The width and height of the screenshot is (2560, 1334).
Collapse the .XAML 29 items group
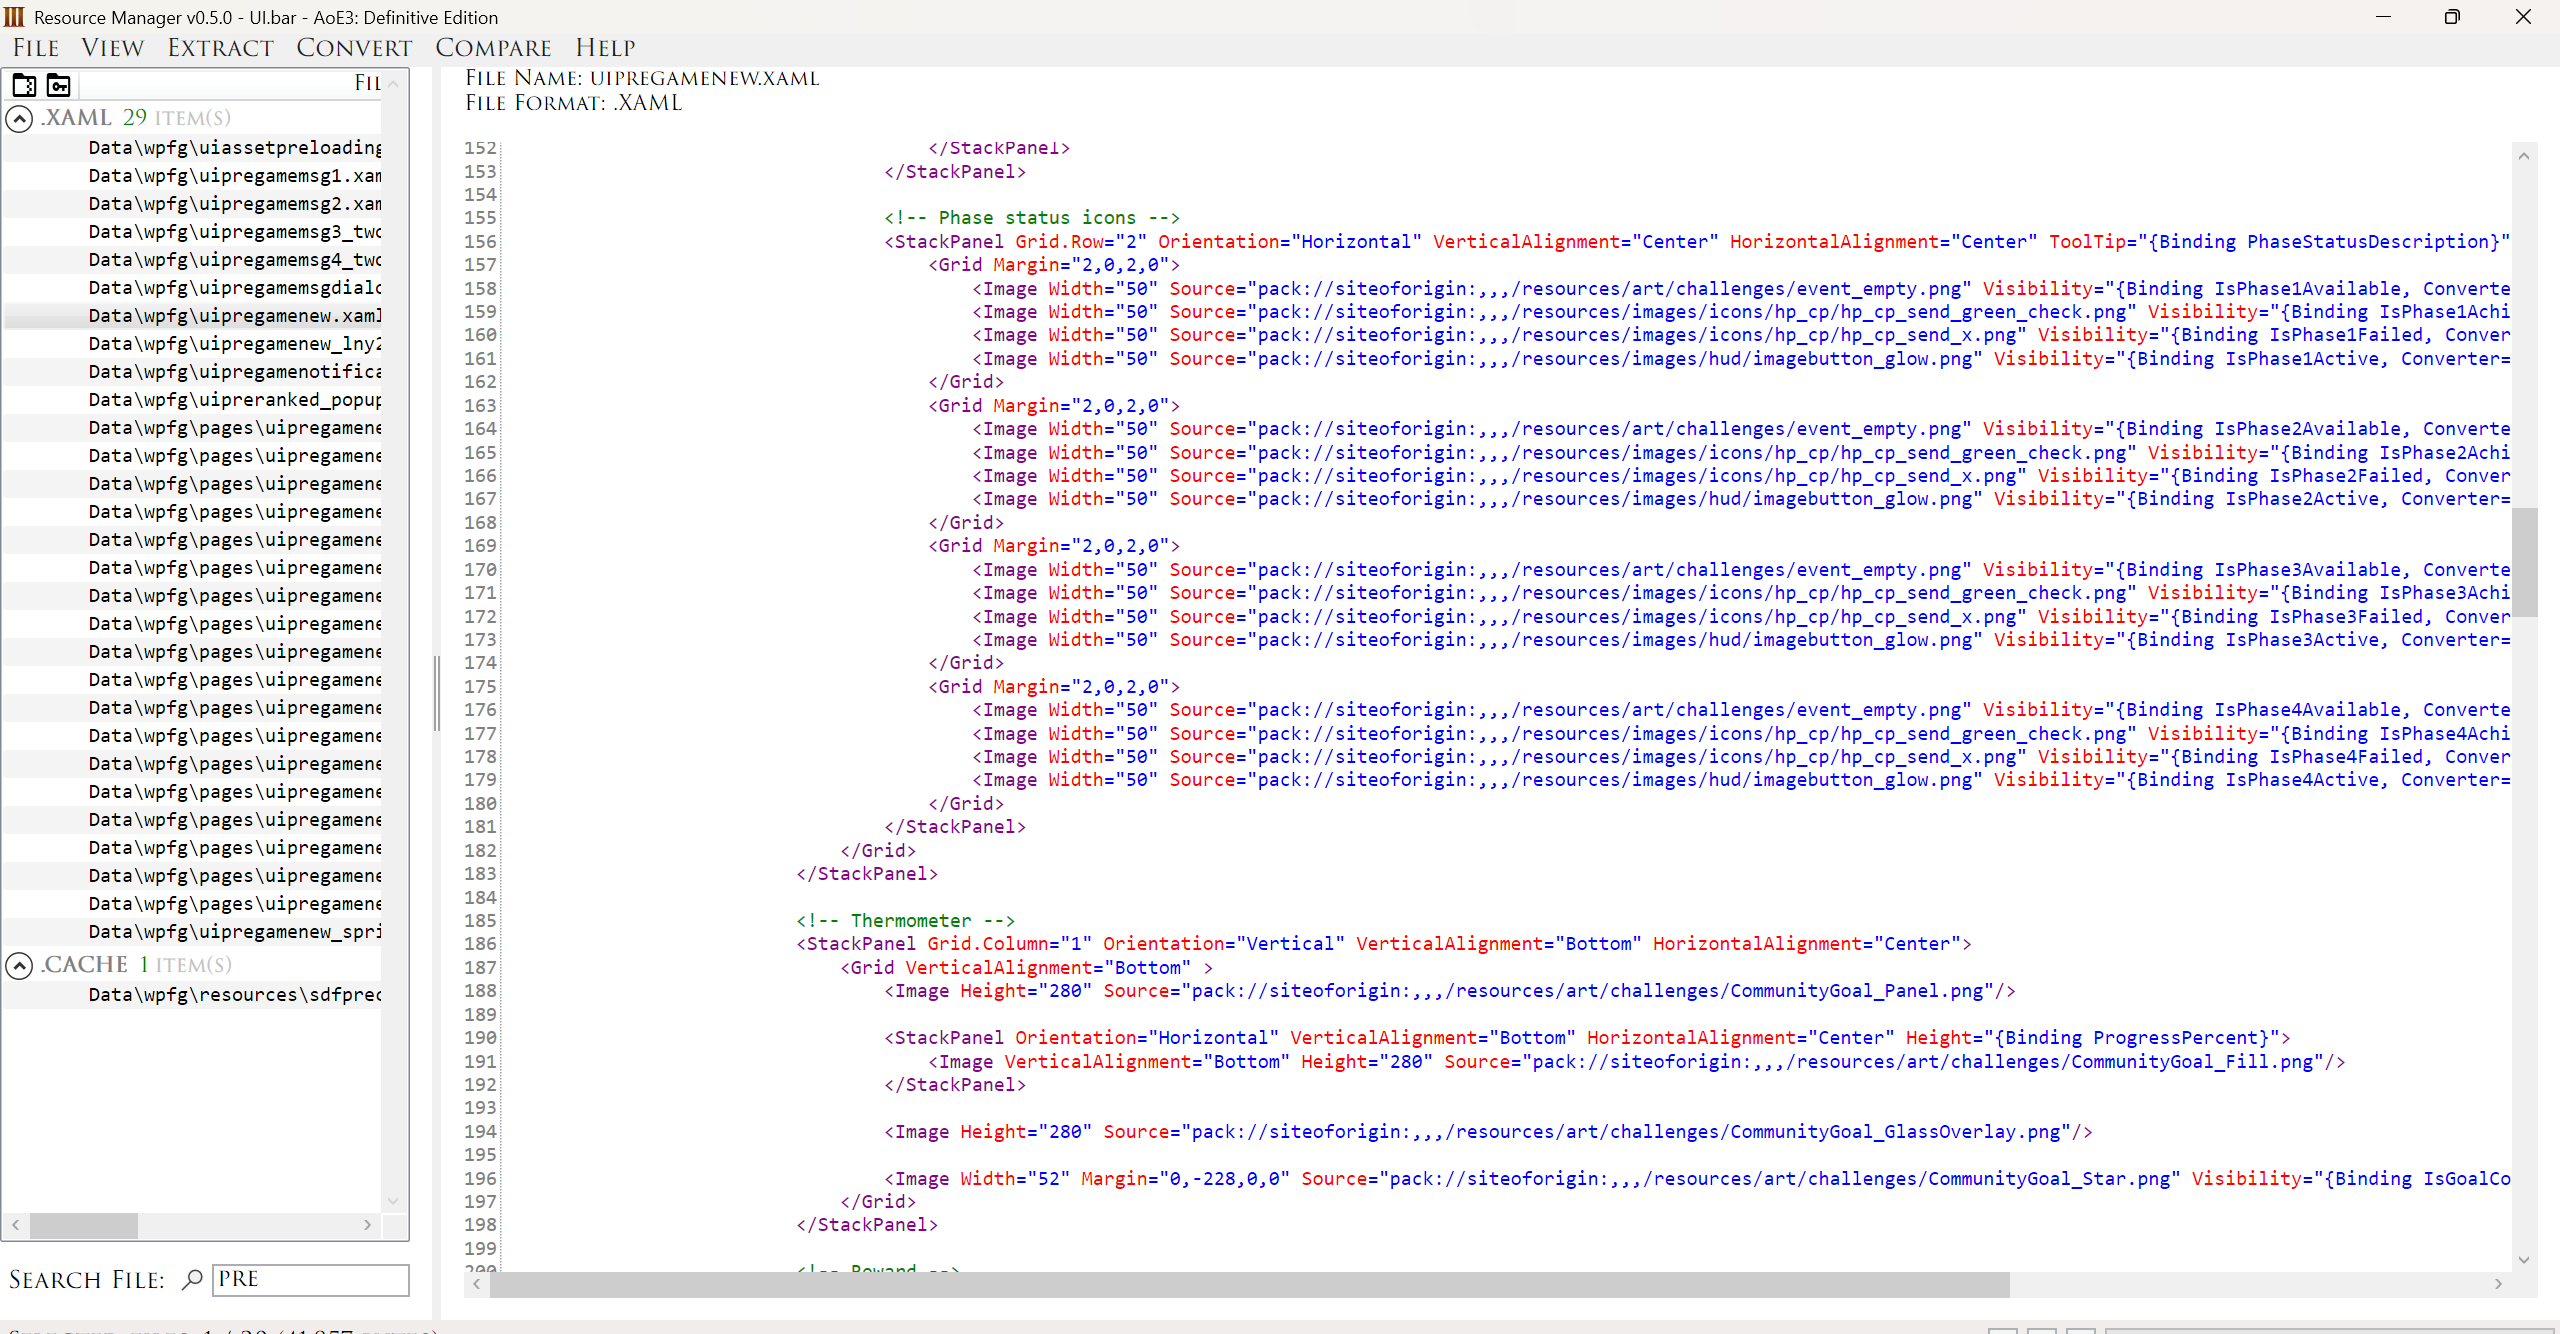pyautogui.click(x=19, y=119)
